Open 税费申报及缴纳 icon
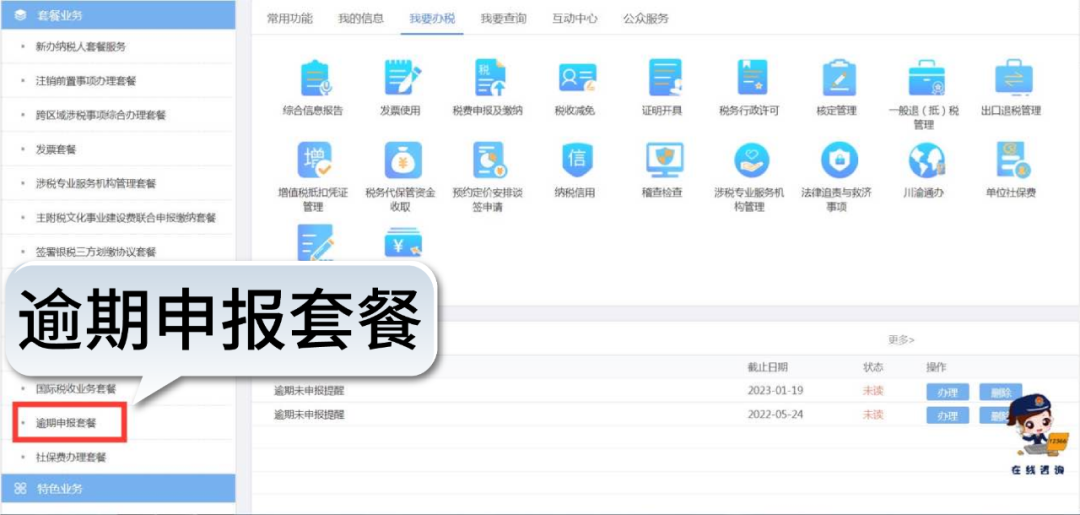The image size is (1080, 515). click(x=488, y=78)
